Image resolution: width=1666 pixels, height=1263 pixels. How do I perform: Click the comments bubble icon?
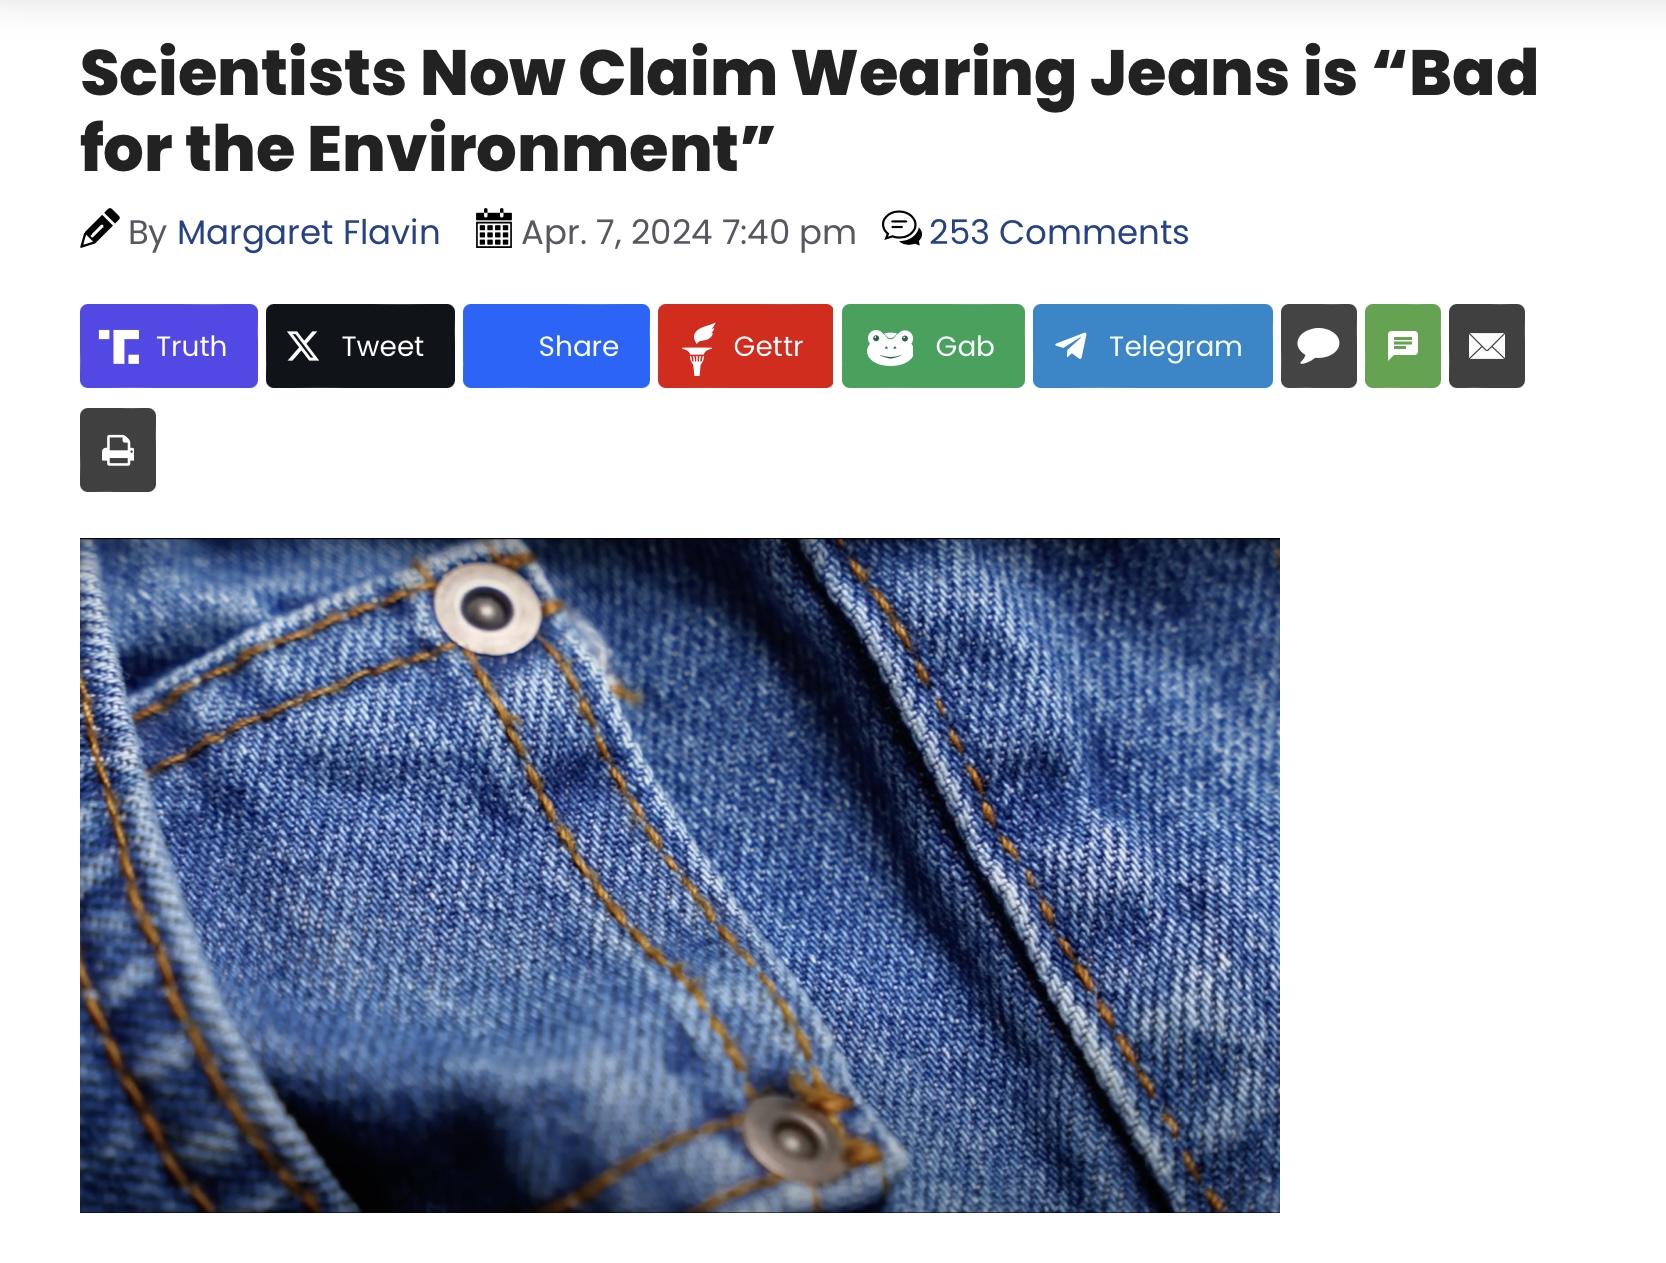click(901, 229)
